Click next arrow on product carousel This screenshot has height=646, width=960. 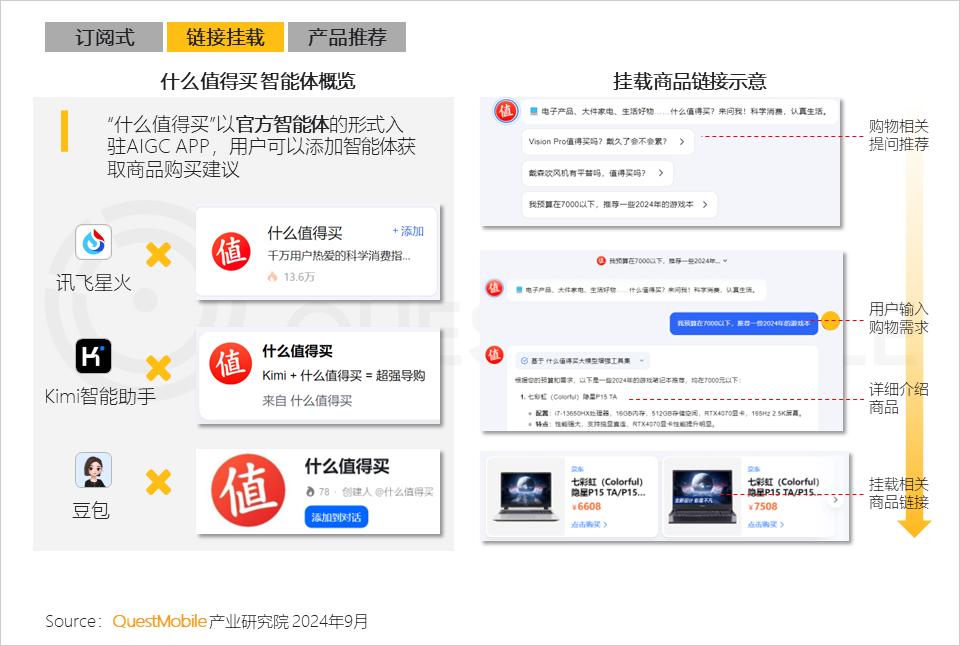pyautogui.click(x=835, y=500)
